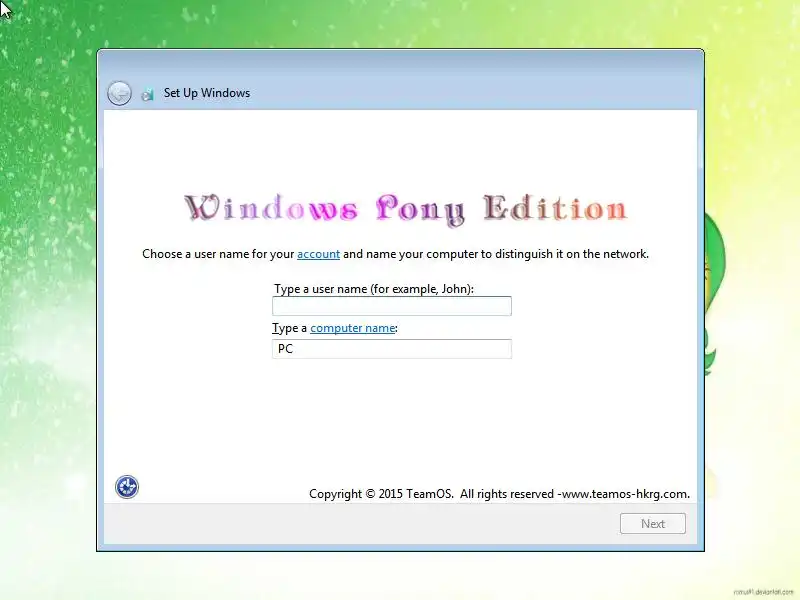Screen dimensions: 800x600
Task: Click the 'Type a user name' label
Action: (x=374, y=289)
